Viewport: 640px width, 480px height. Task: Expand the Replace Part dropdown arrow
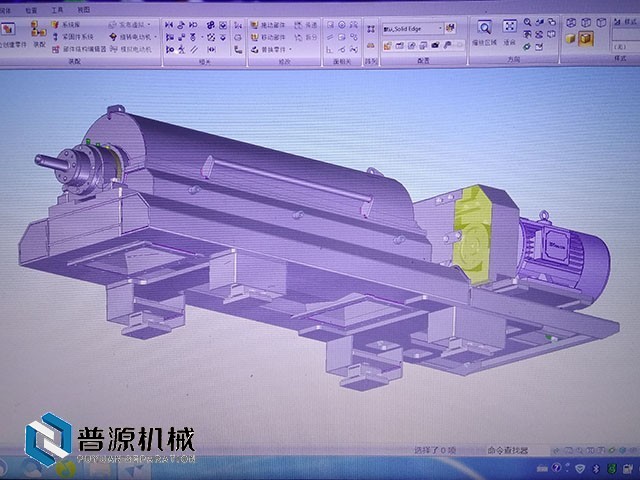[291, 48]
